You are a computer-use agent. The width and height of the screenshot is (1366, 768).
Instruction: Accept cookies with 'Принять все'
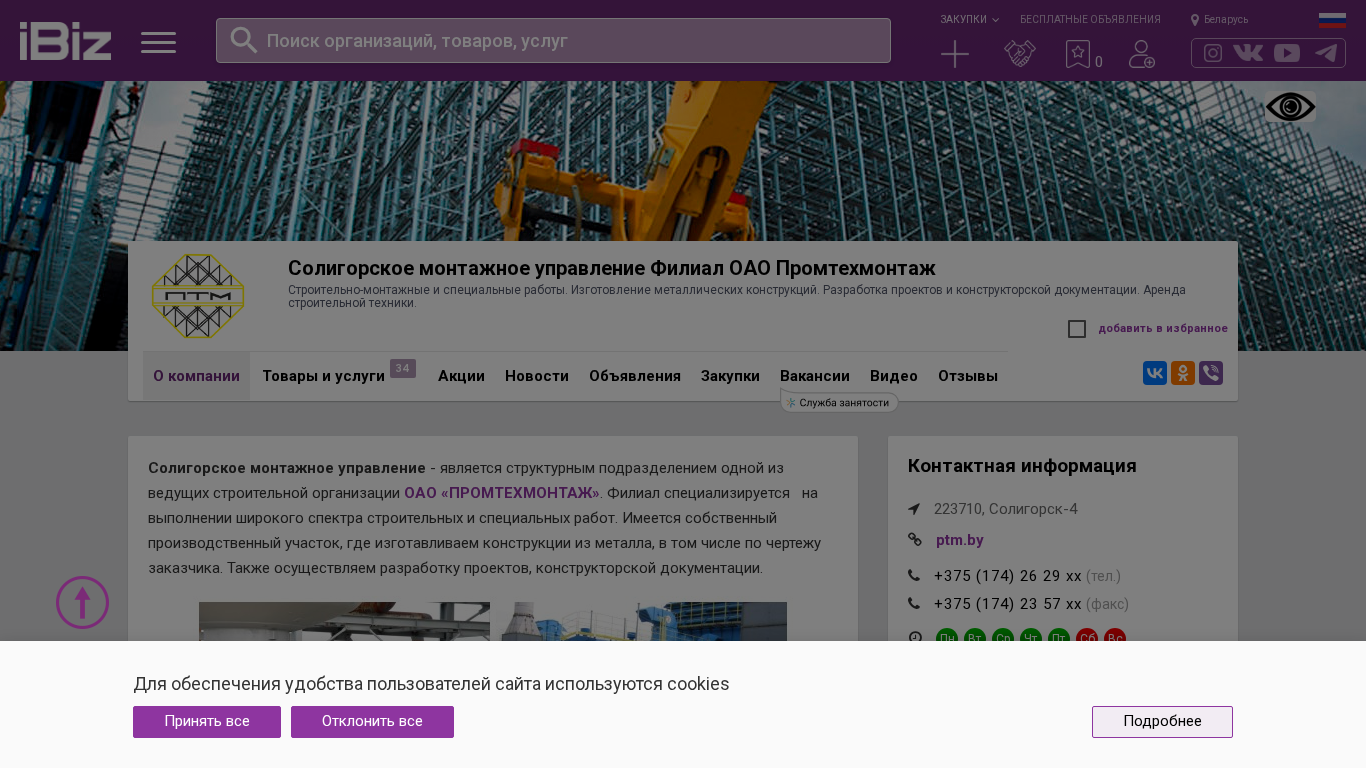click(x=207, y=722)
